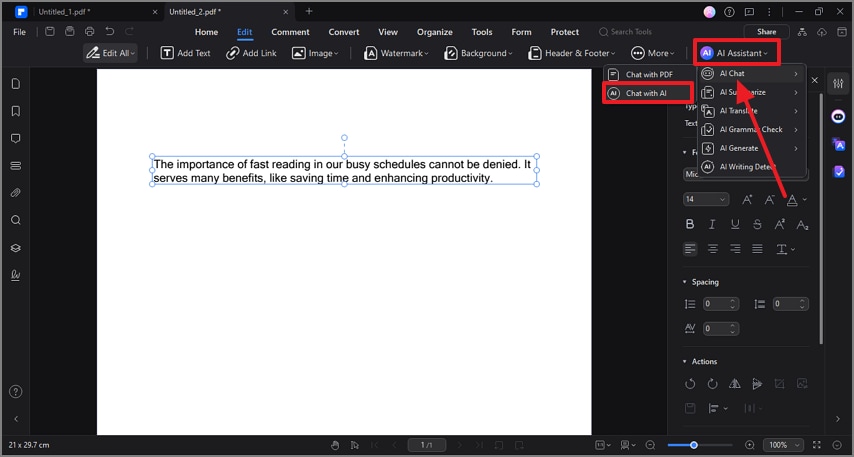The height and width of the screenshot is (457, 854).
Task: Open AI Grammar Check submenu
Action: click(752, 130)
